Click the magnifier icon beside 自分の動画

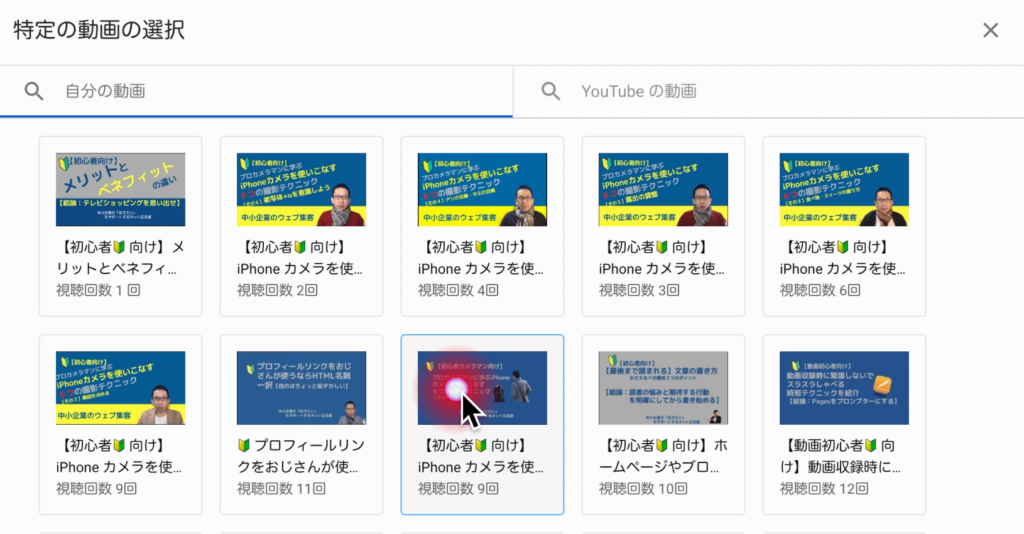pyautogui.click(x=34, y=91)
